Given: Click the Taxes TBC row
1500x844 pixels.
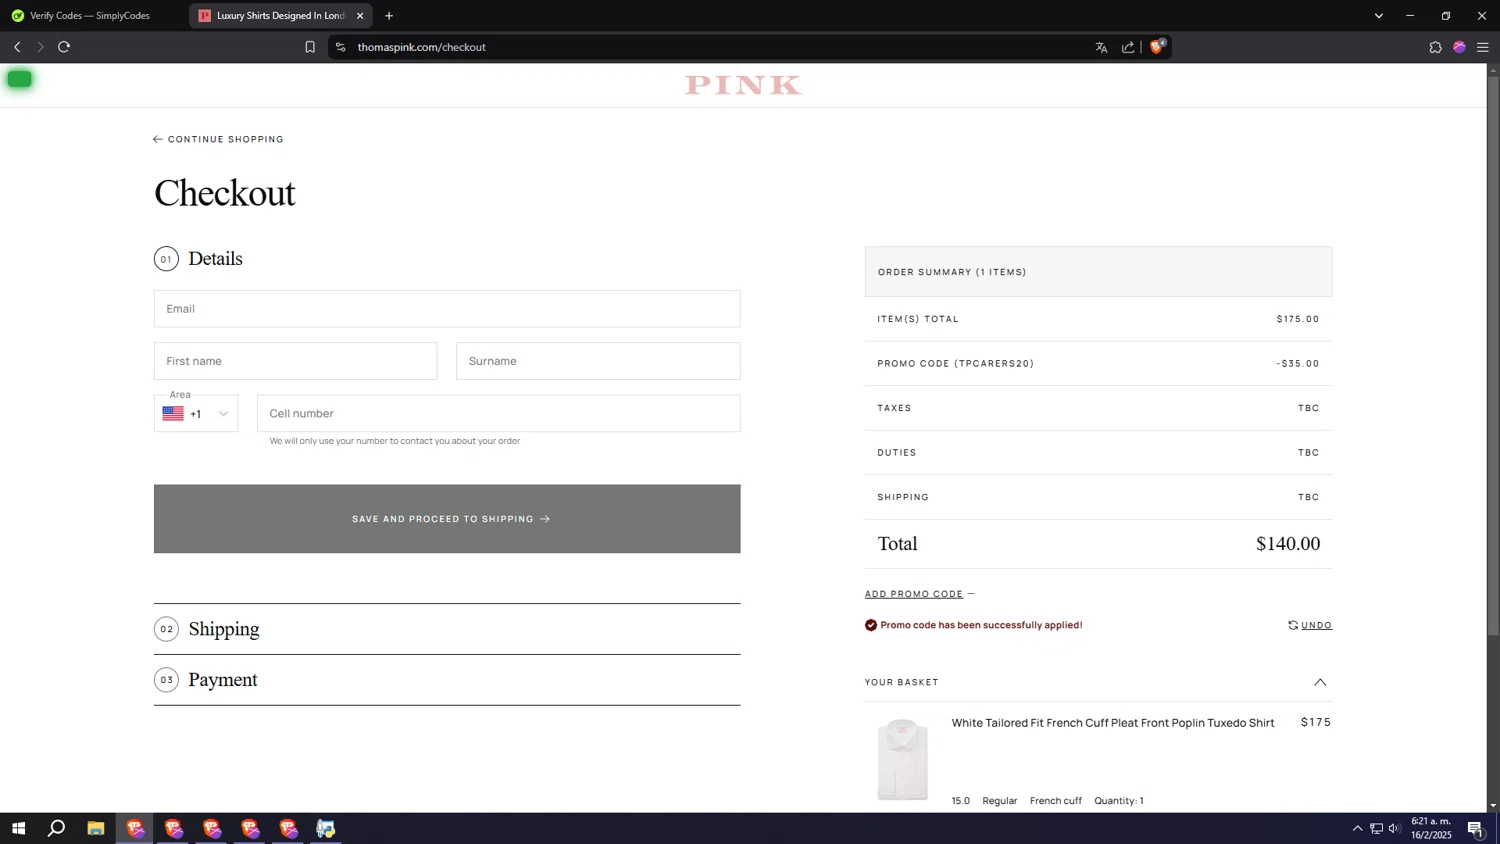Looking at the screenshot, I should [x=1098, y=408].
